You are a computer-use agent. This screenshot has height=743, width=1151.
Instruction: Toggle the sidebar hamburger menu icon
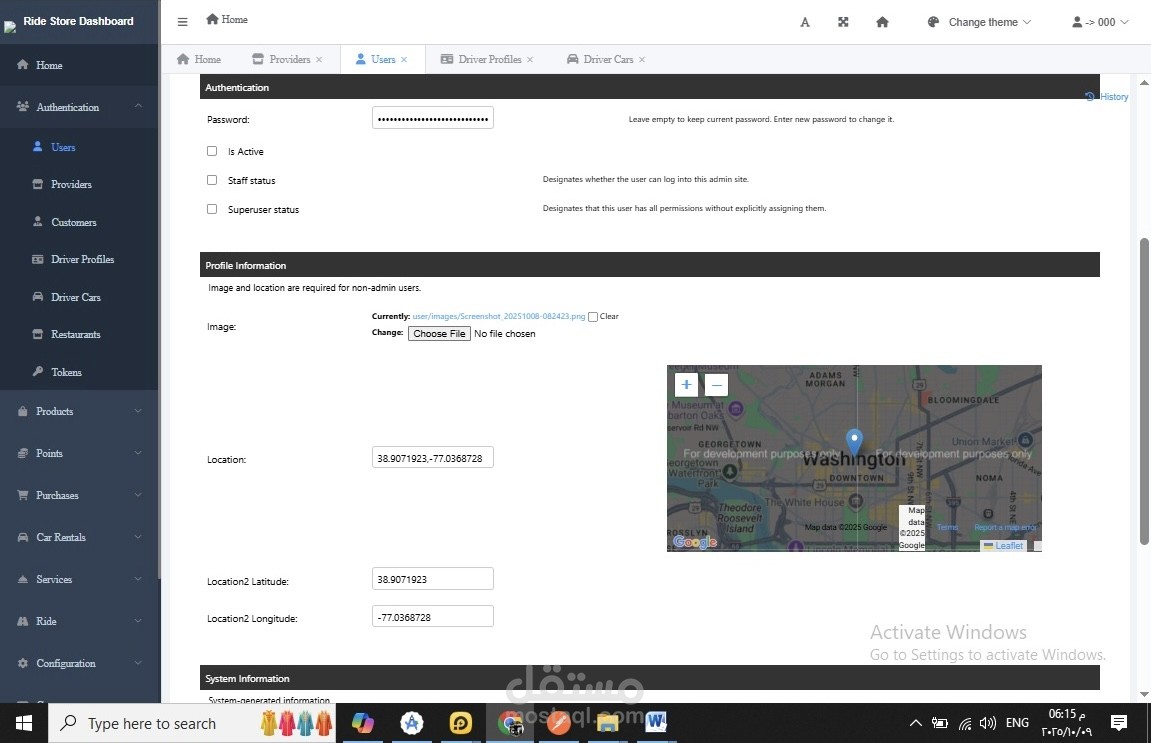pyautogui.click(x=183, y=22)
